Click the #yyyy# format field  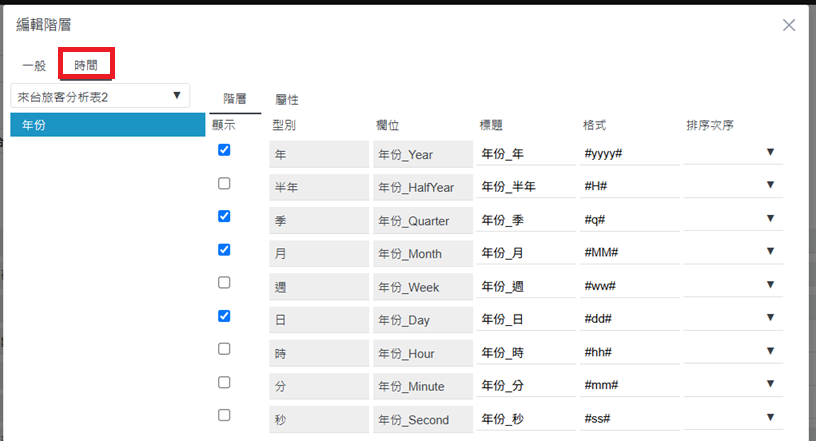tap(630, 154)
